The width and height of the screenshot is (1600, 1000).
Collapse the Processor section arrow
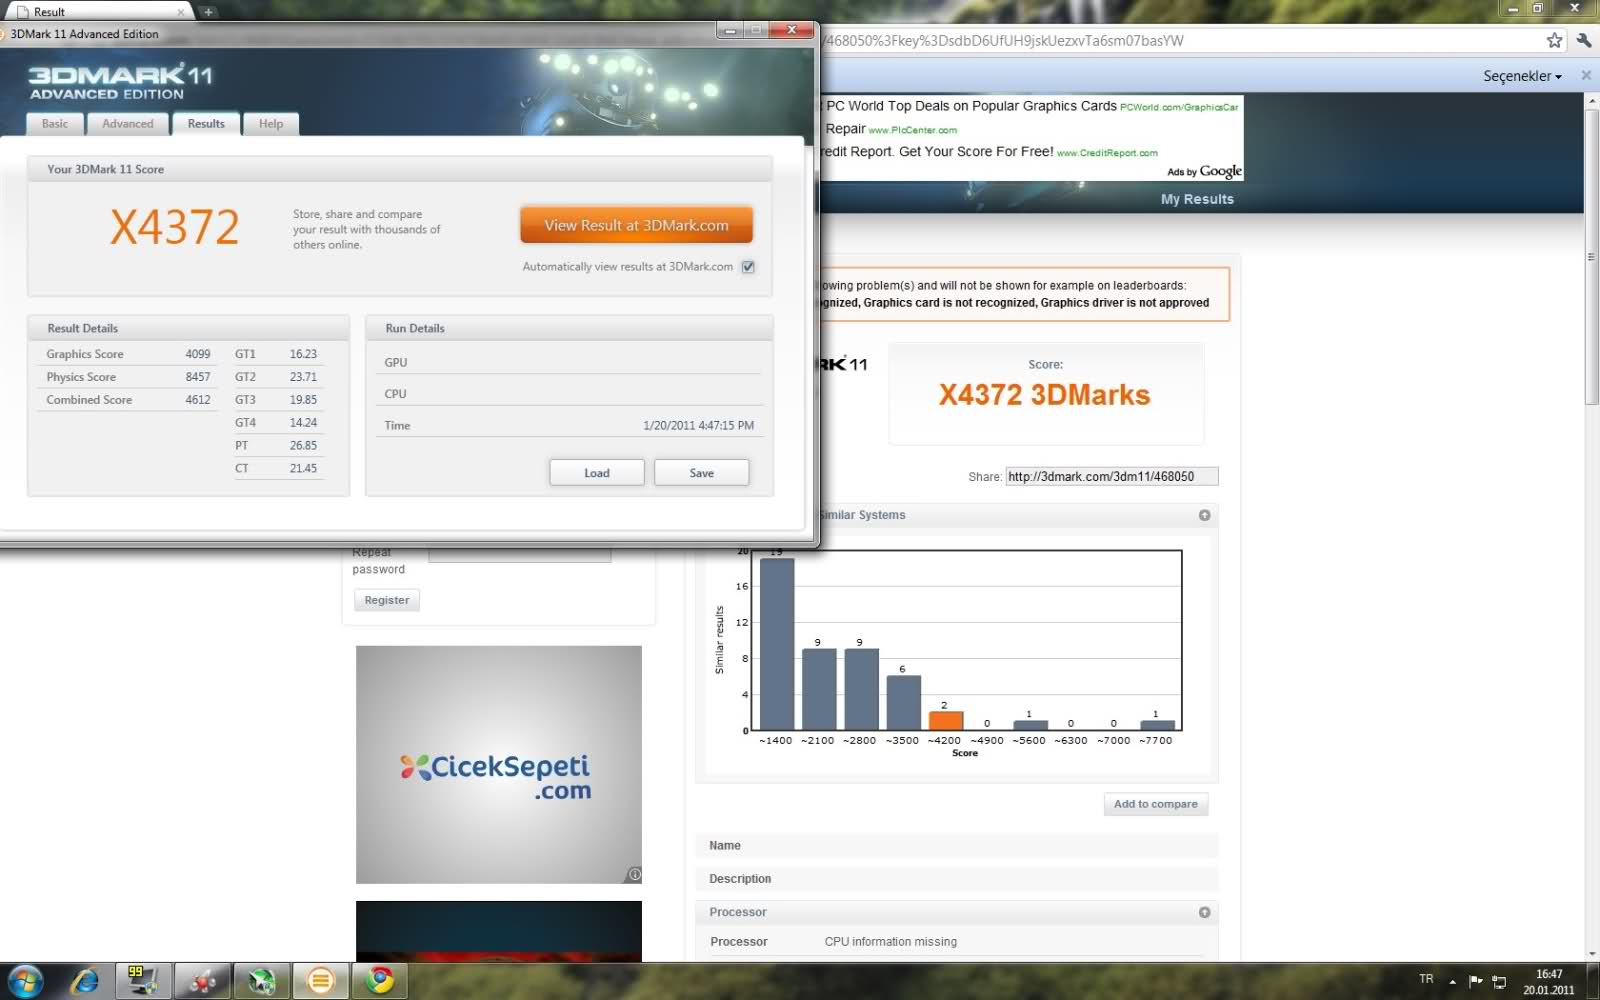(x=1204, y=912)
